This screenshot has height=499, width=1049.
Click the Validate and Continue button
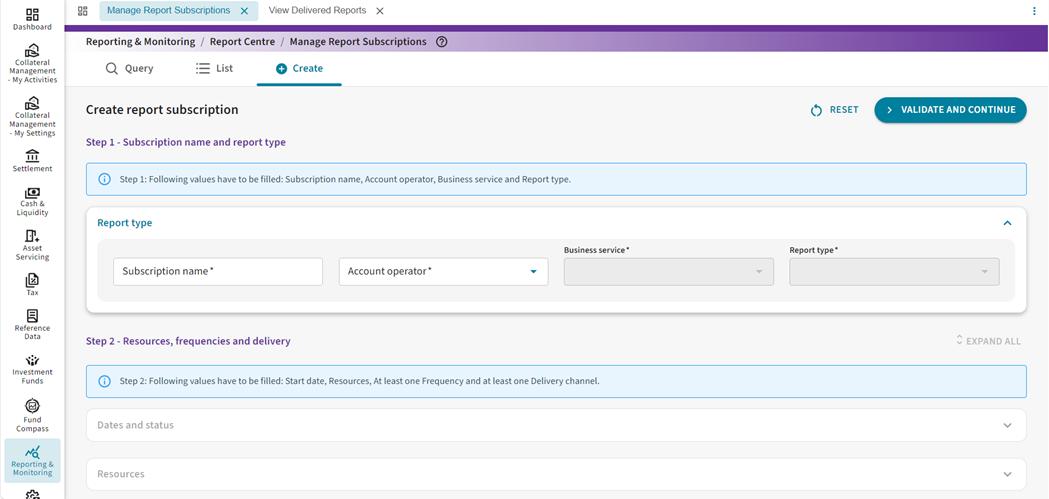point(950,110)
